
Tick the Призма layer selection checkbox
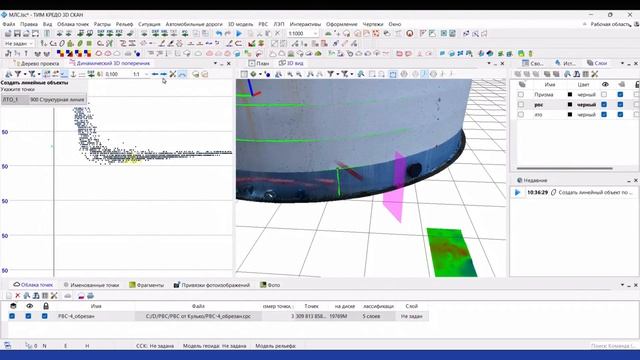520,95
